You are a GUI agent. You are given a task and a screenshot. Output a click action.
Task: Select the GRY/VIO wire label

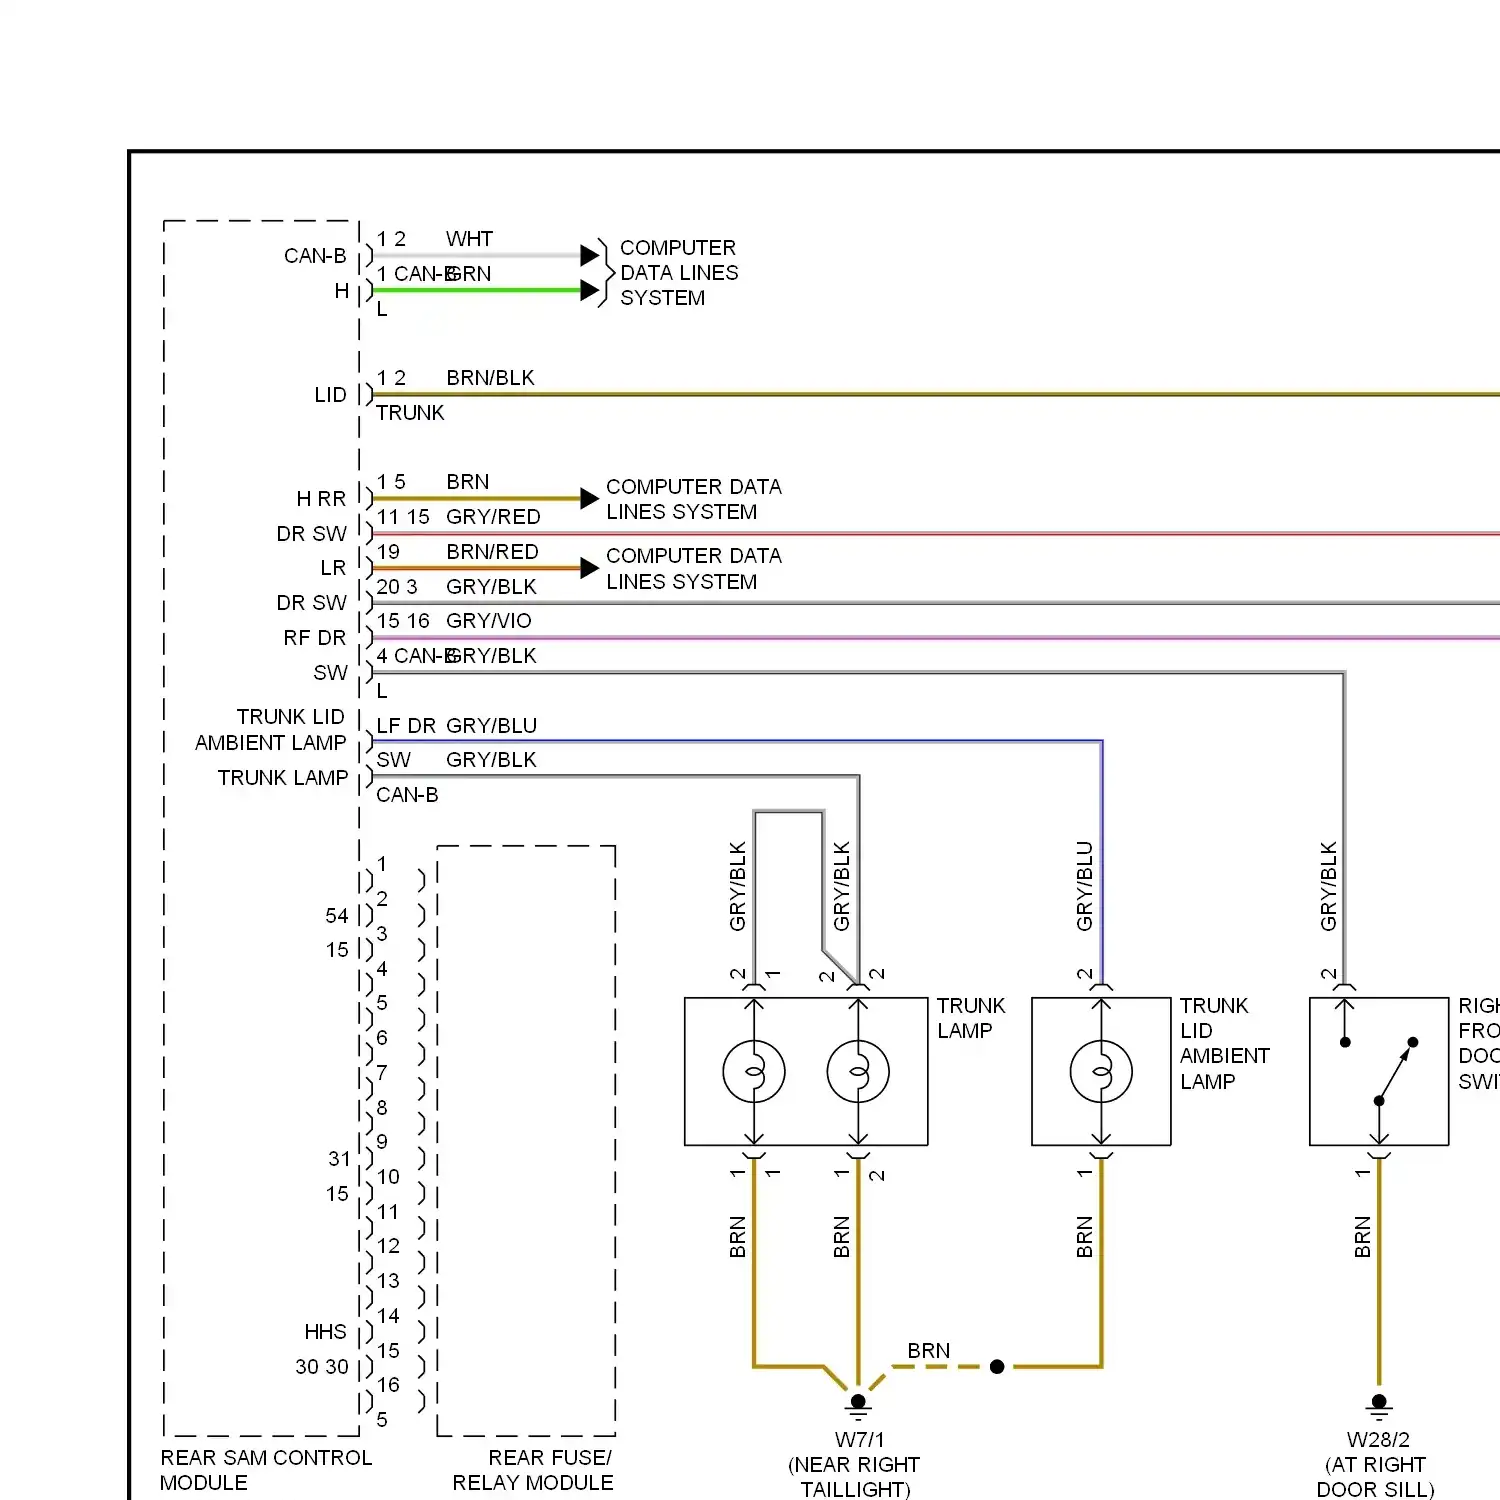coord(489,621)
